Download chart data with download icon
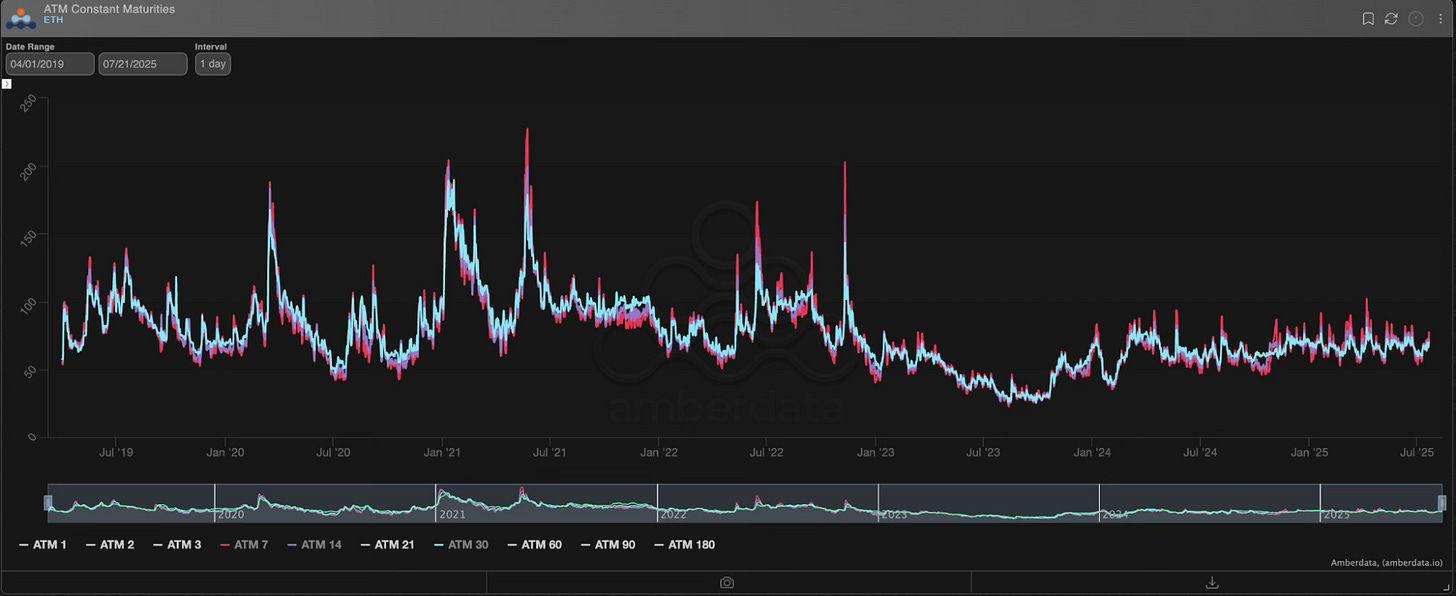This screenshot has height=596, width=1456. point(1212,582)
